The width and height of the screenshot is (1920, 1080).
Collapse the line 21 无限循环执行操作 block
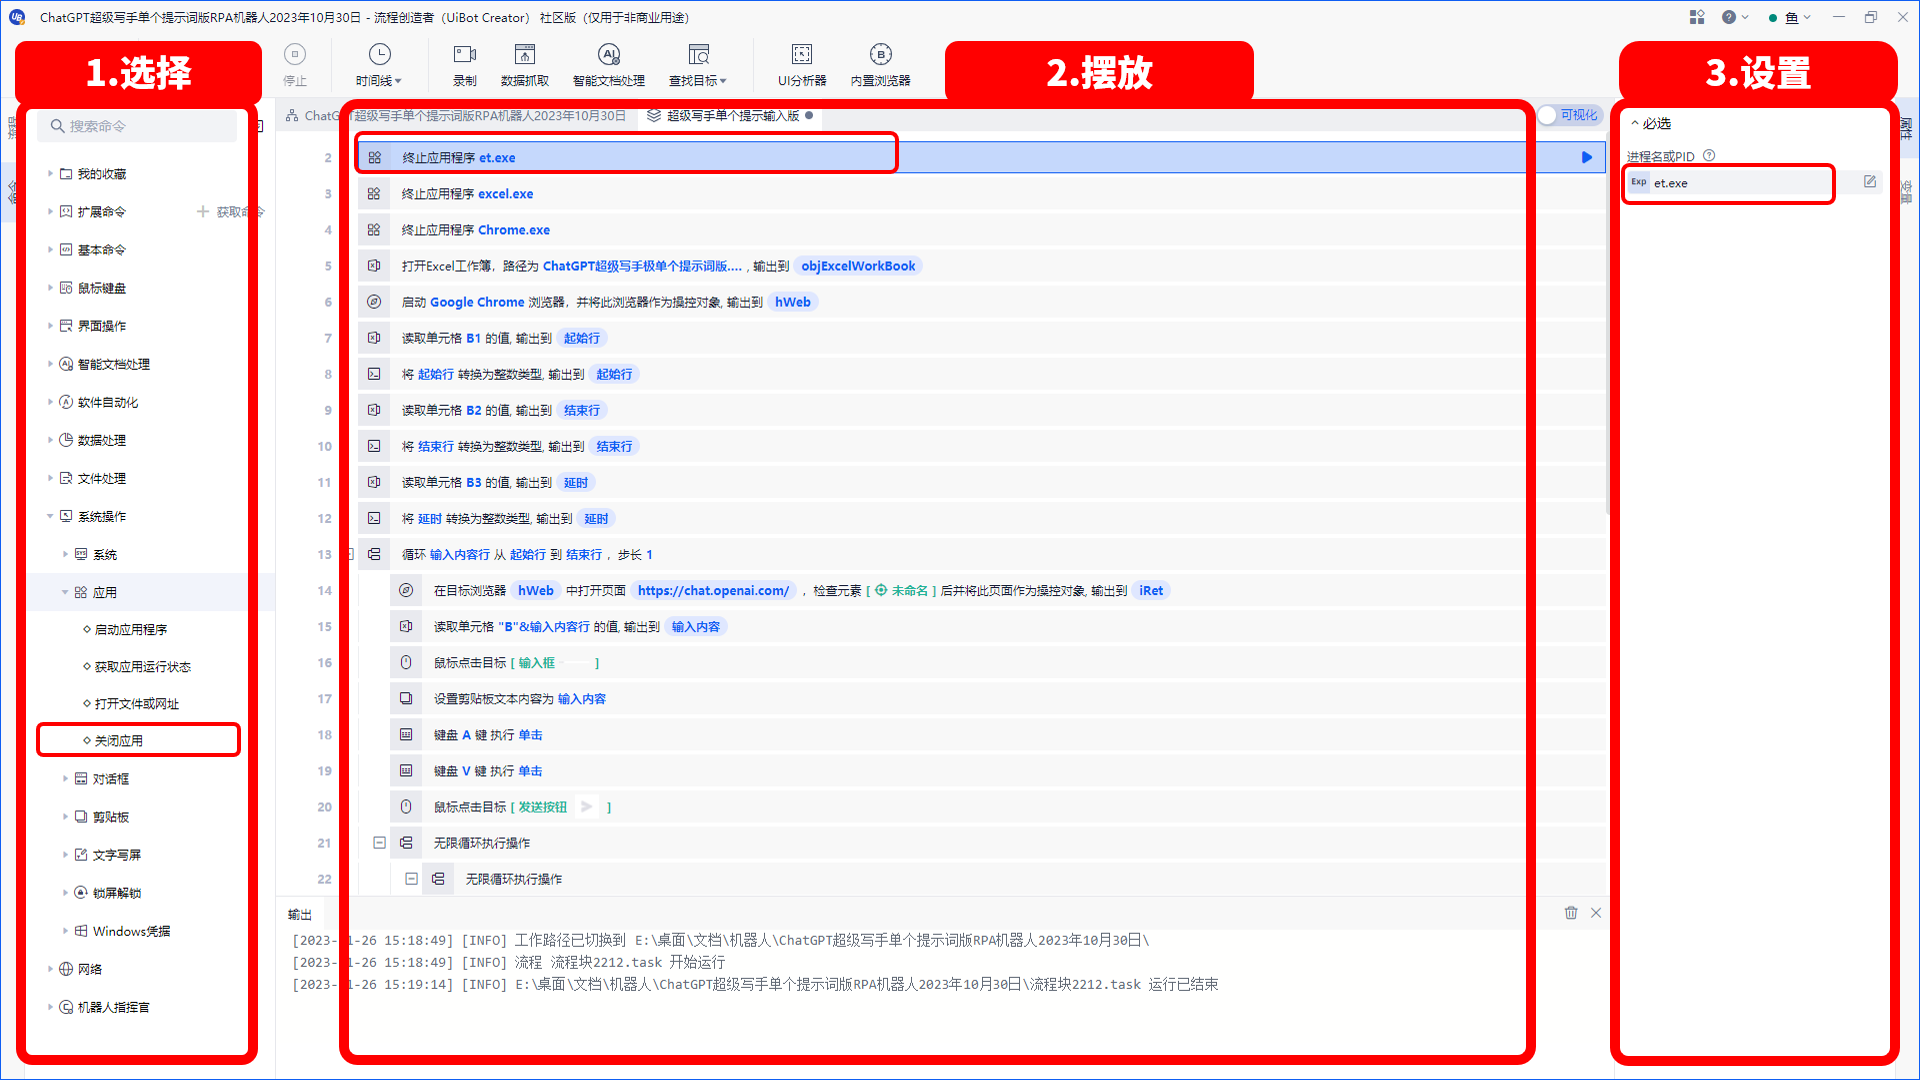click(x=379, y=843)
